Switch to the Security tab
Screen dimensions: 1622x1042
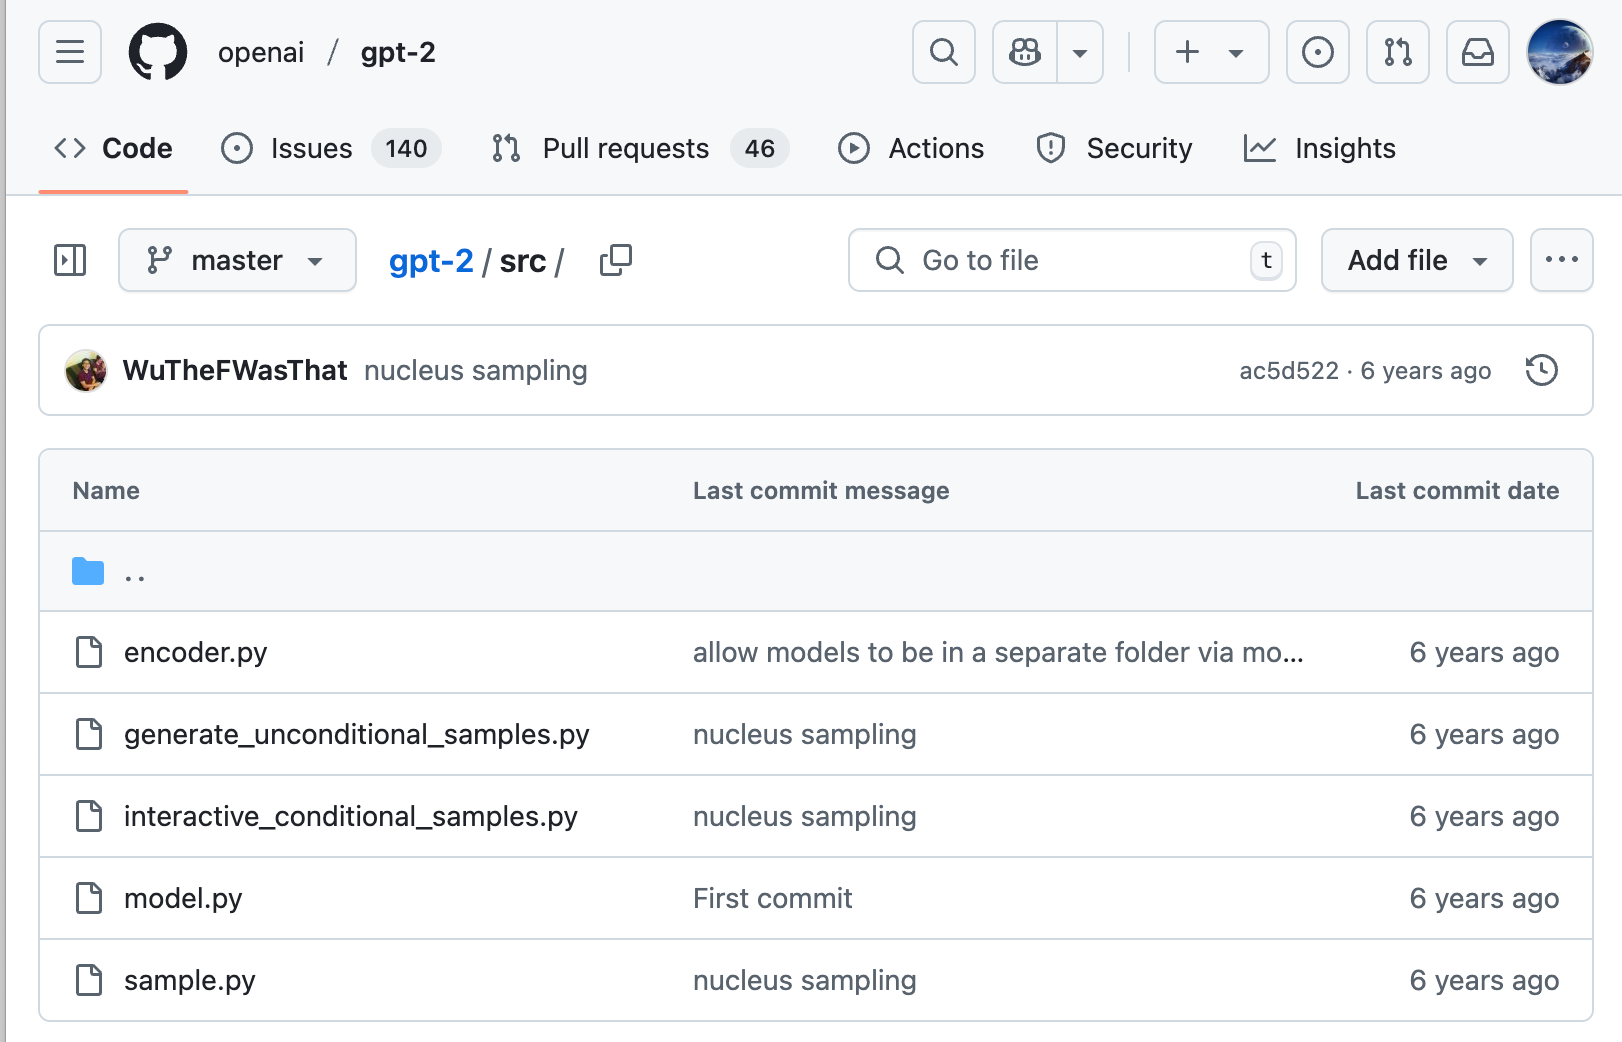click(1114, 148)
